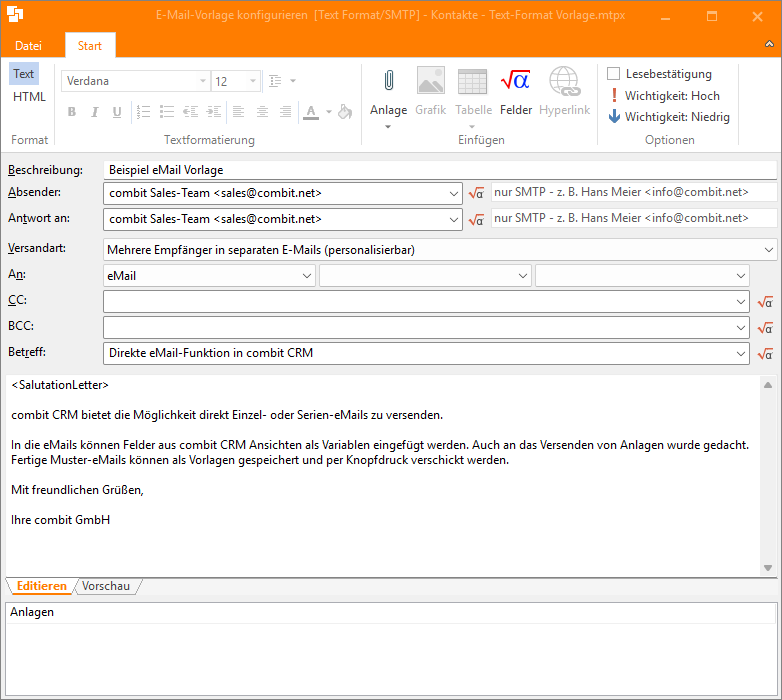Click the message body scrollbar down arrow
This screenshot has height=700, width=782.
pyautogui.click(x=768, y=568)
